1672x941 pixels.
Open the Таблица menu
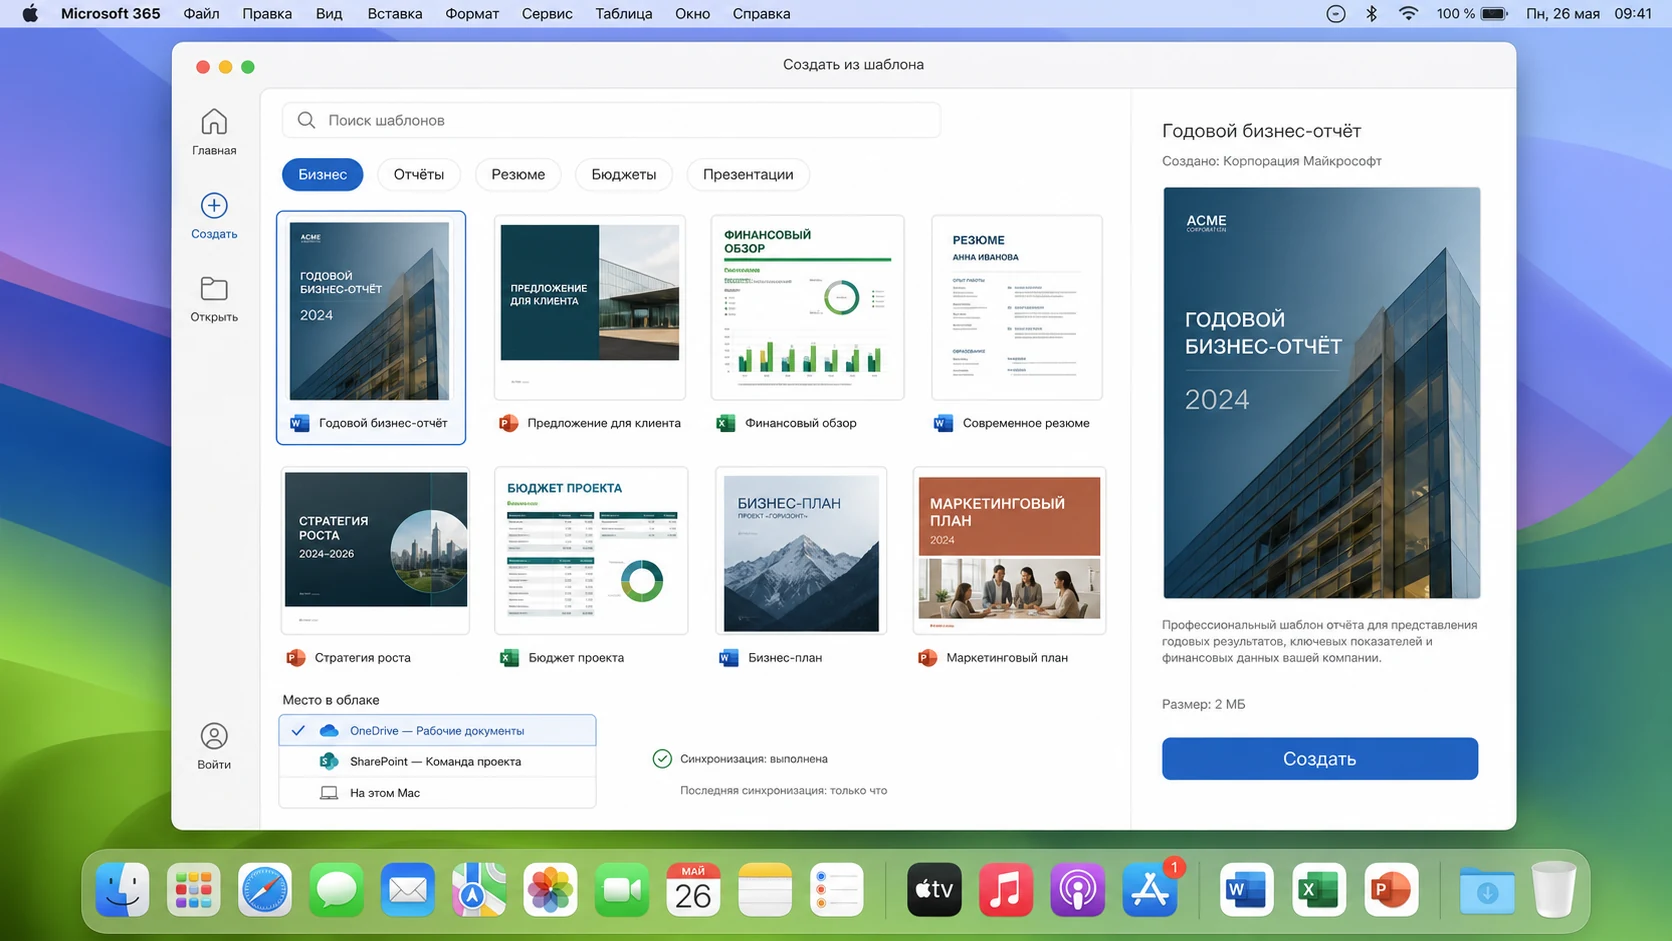[624, 14]
